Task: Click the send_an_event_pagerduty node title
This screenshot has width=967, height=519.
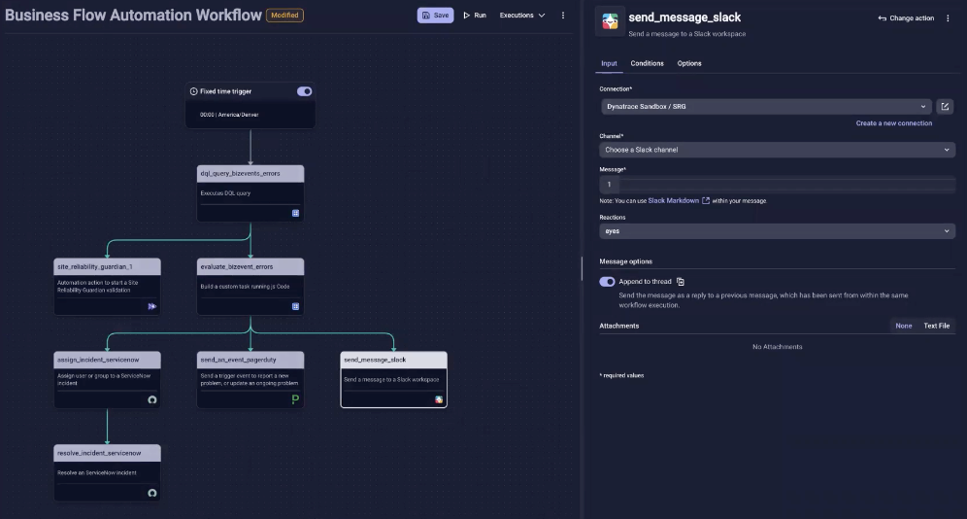Action: (x=238, y=359)
